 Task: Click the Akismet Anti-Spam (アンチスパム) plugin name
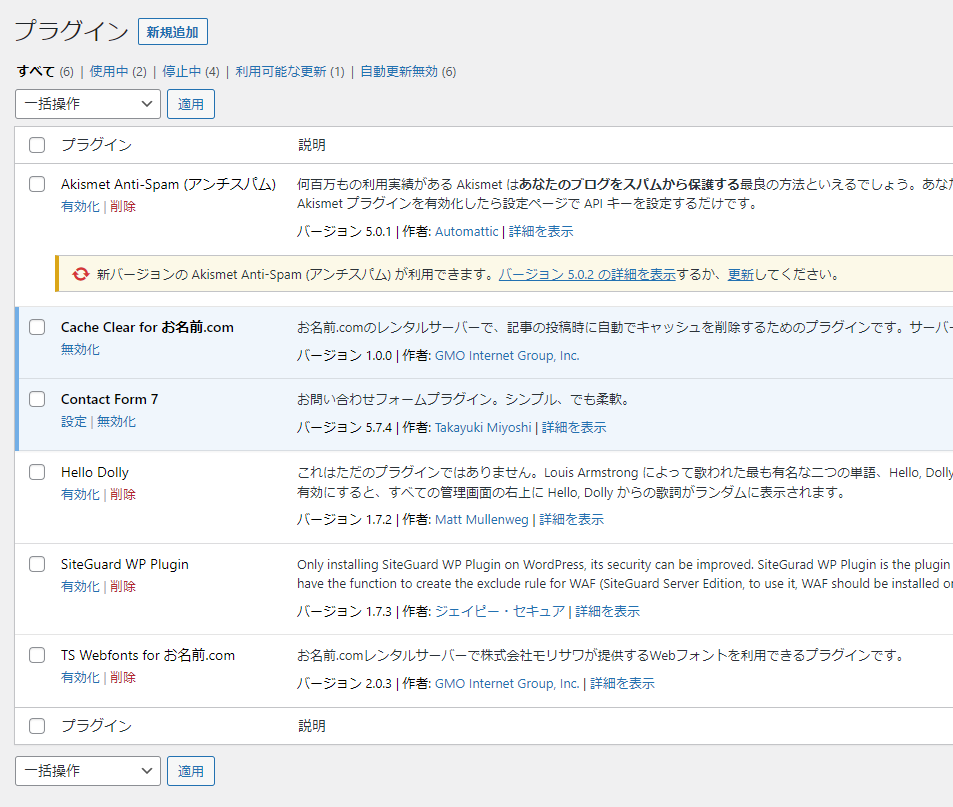click(x=168, y=184)
